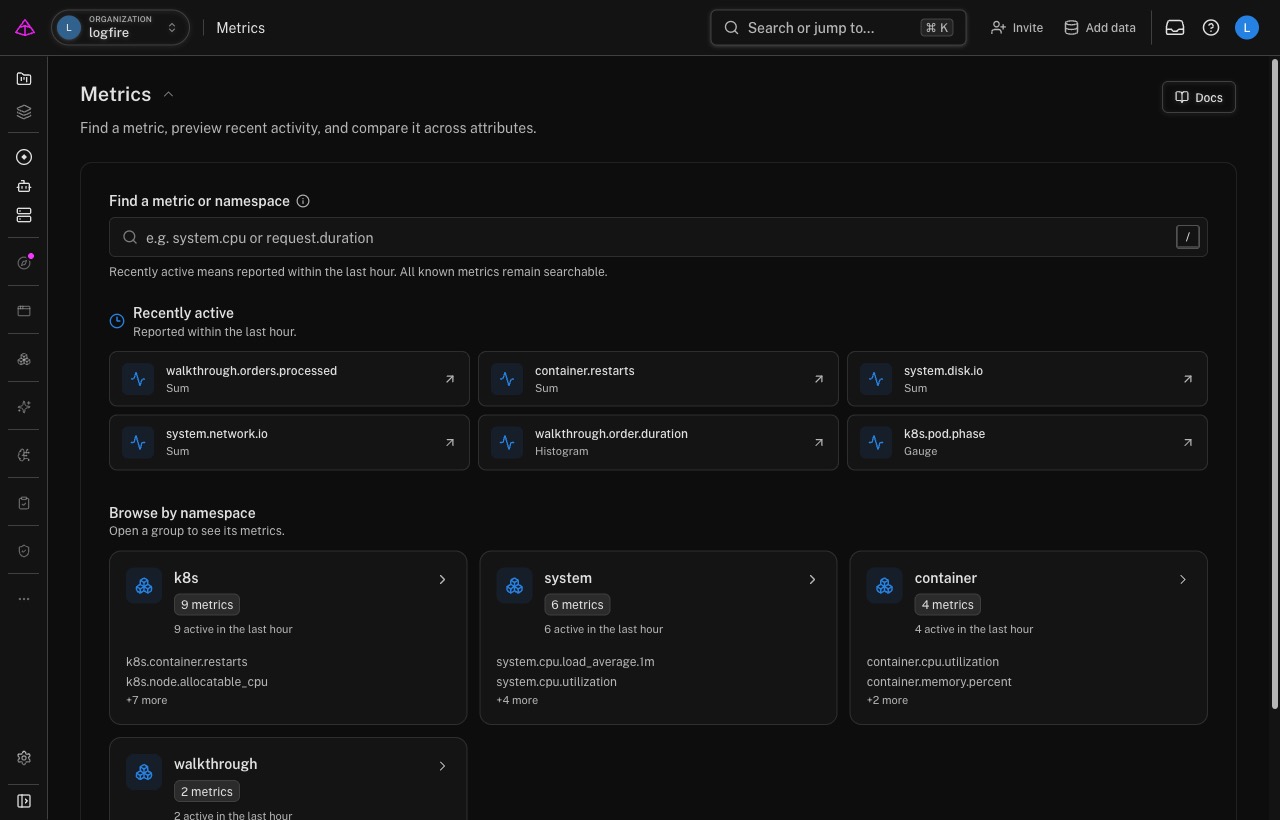Click the +2 more text
Viewport: 1280px width, 820px height.
[887, 700]
